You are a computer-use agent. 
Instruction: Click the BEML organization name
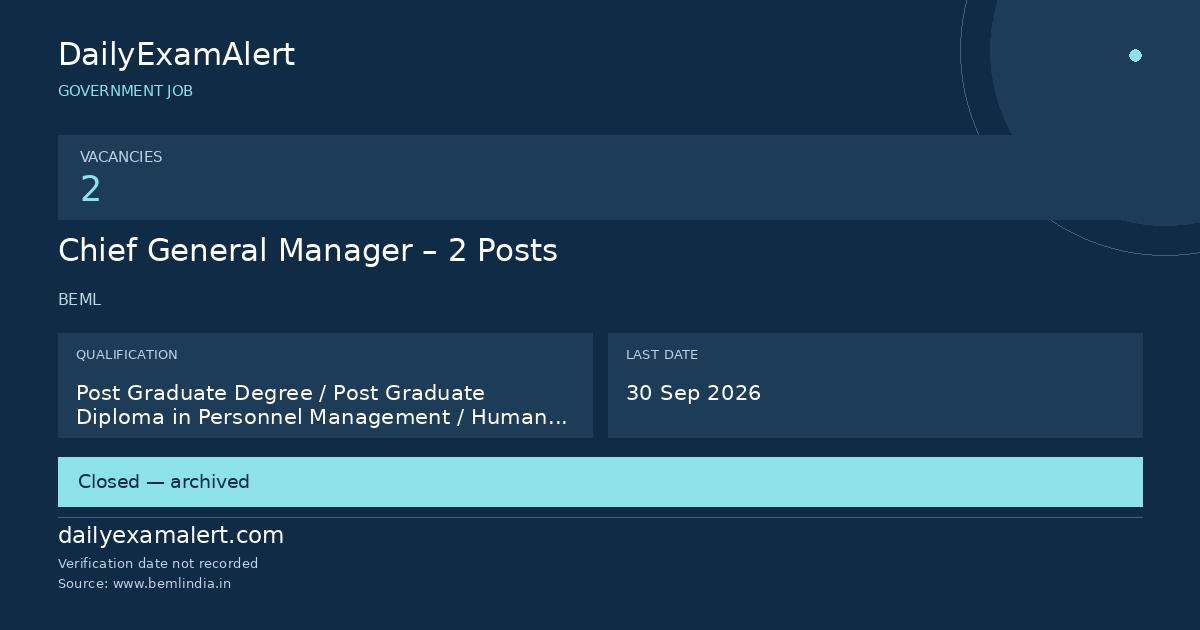79,300
